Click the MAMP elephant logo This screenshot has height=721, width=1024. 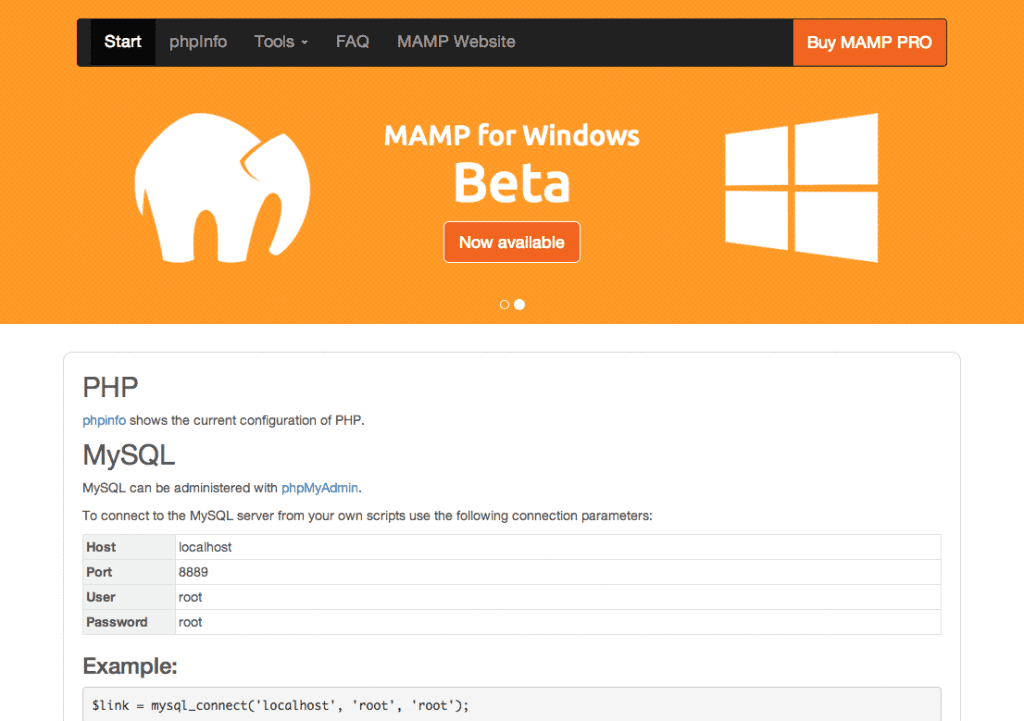(222, 188)
